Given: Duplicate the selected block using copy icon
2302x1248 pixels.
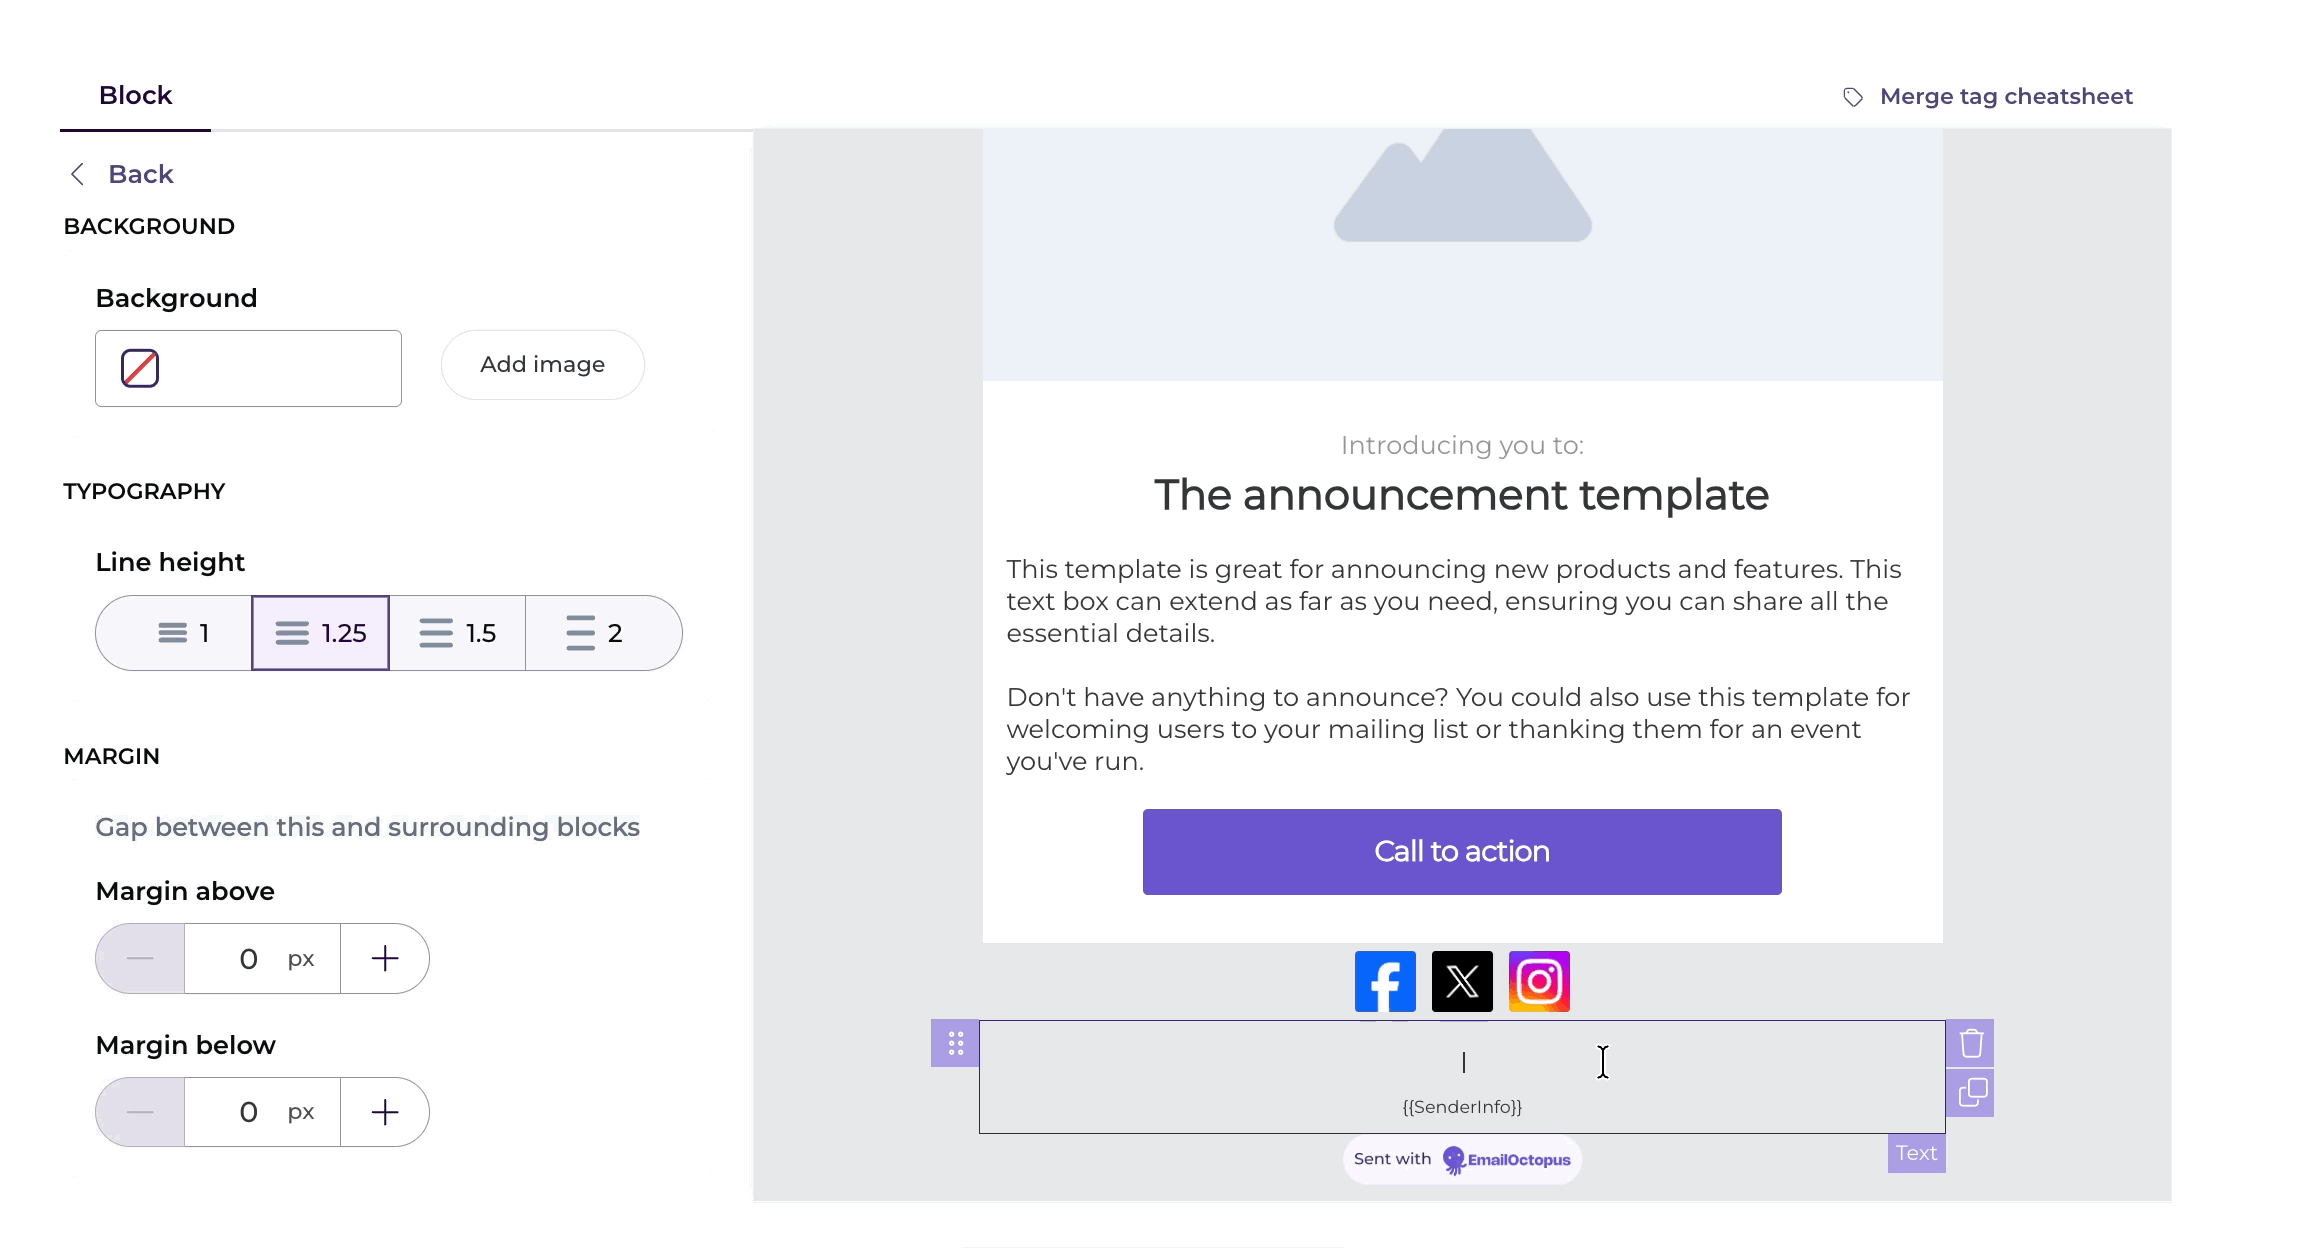Looking at the screenshot, I should pyautogui.click(x=1970, y=1092).
